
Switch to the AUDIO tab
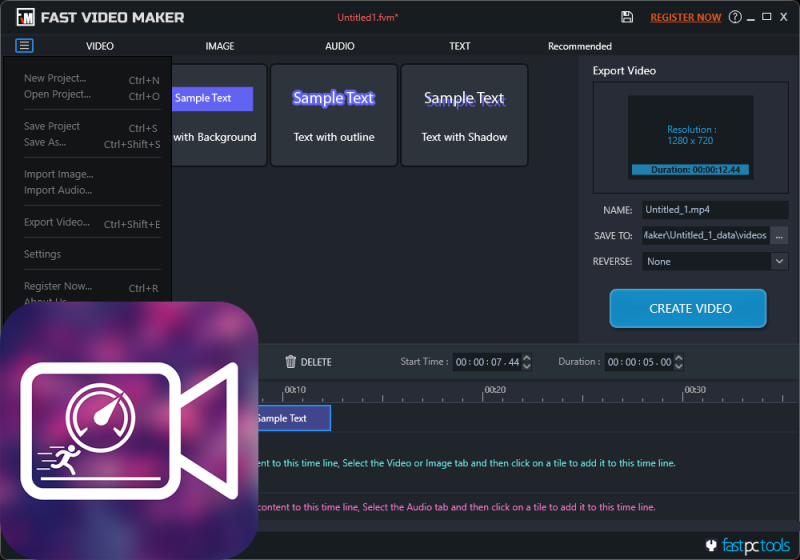pos(340,46)
